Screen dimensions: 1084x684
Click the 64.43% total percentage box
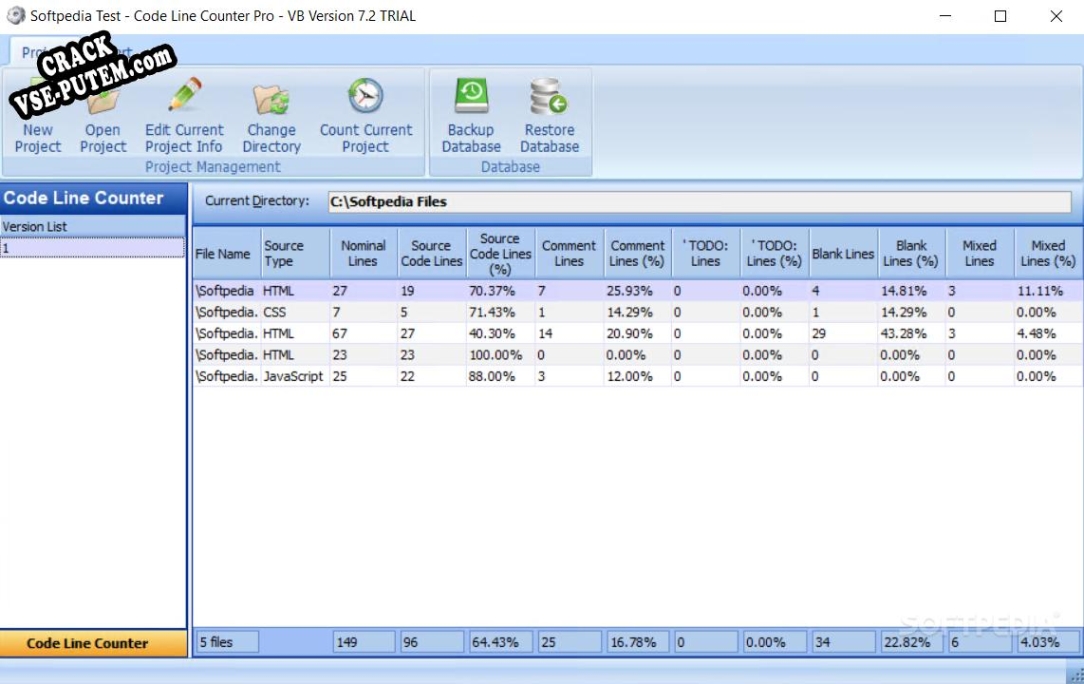point(501,642)
